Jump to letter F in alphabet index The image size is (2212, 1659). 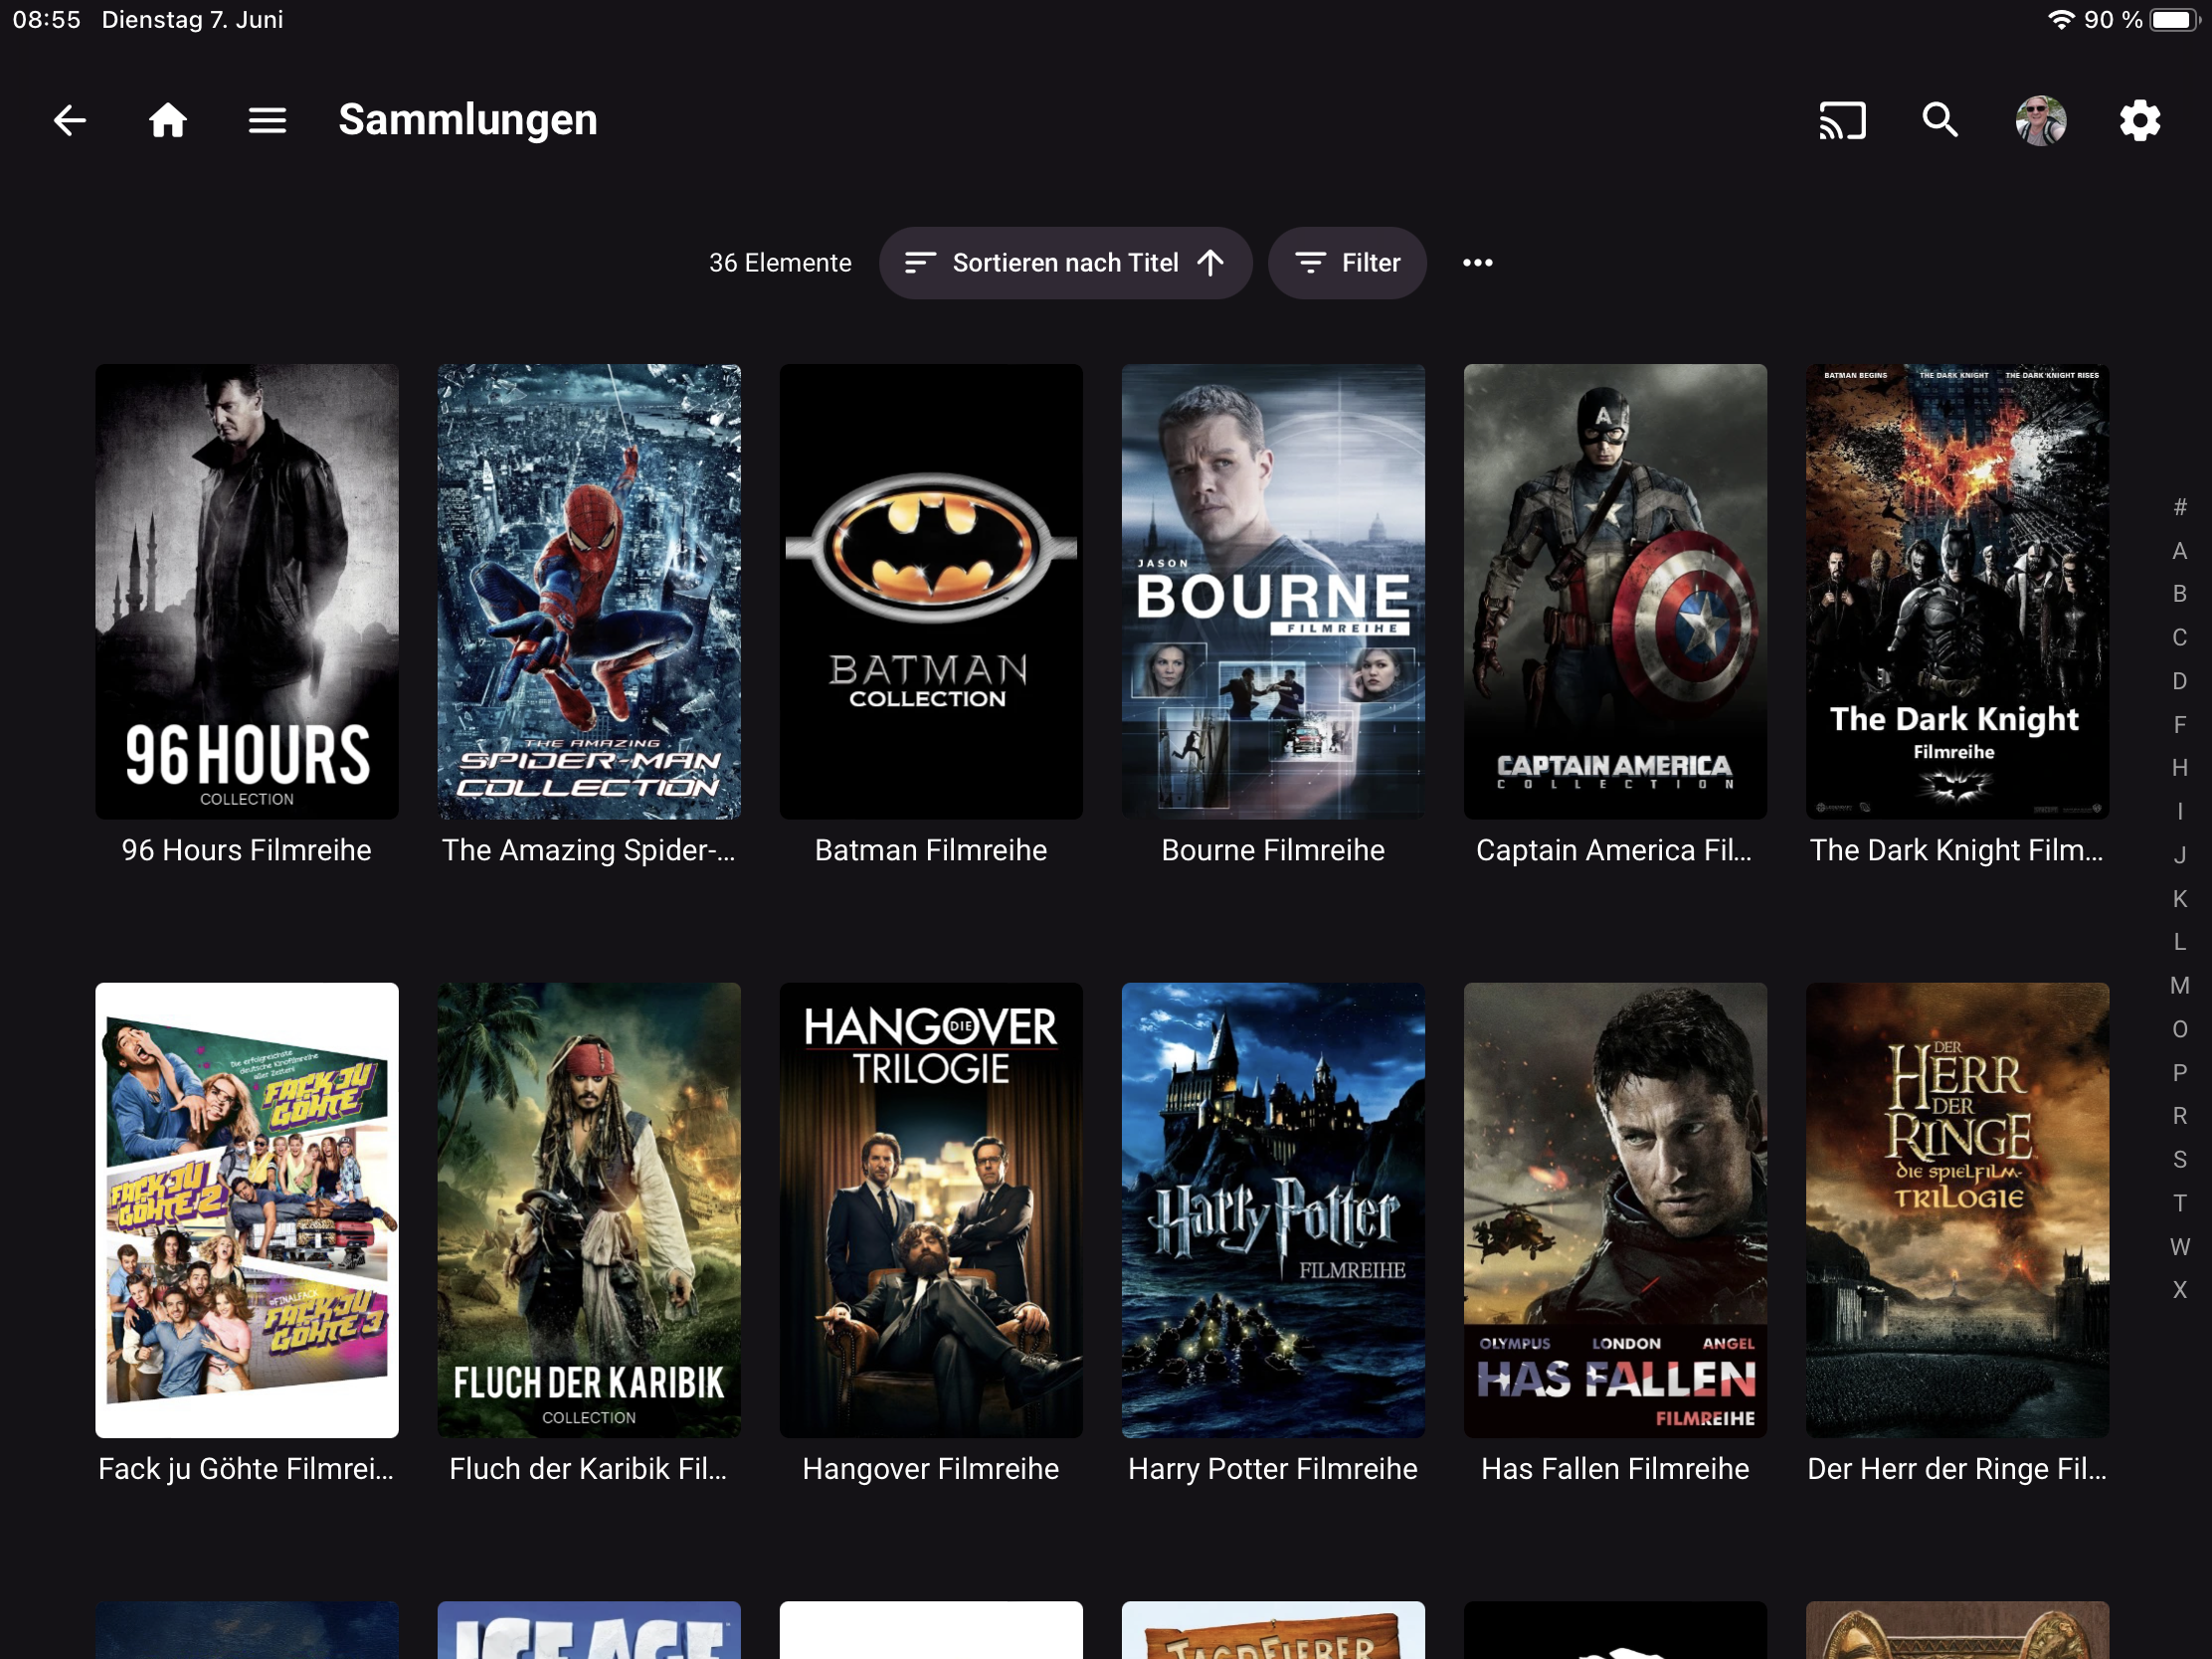click(2180, 725)
